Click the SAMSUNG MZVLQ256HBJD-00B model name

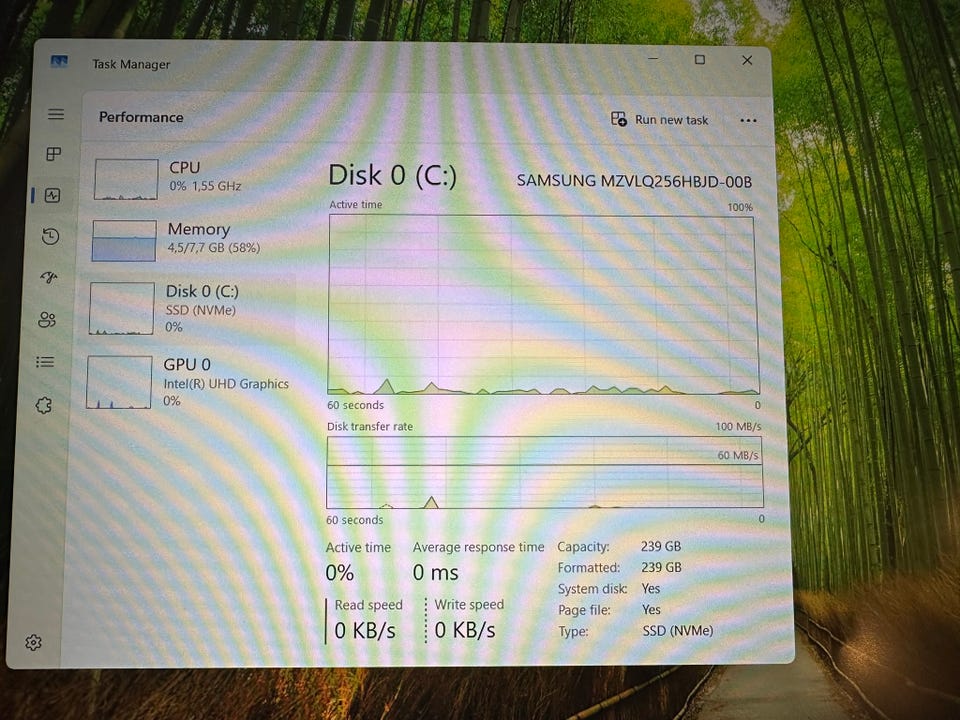pyautogui.click(x=634, y=181)
